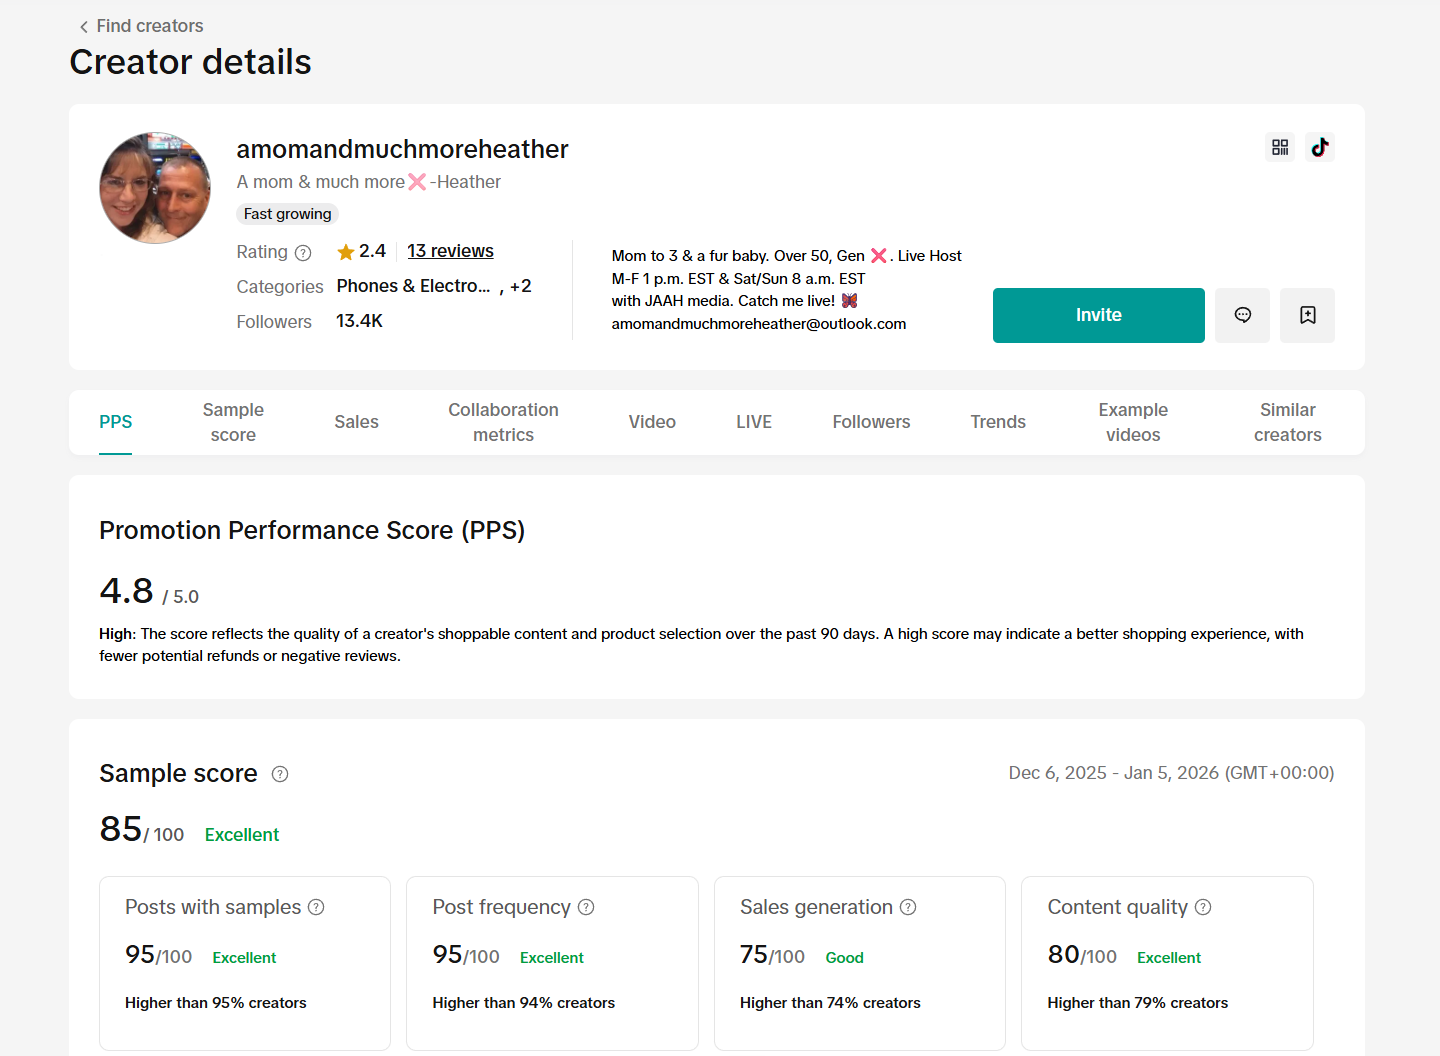The image size is (1440, 1056).
Task: Jump to the Similar creators tab
Action: (x=1287, y=422)
